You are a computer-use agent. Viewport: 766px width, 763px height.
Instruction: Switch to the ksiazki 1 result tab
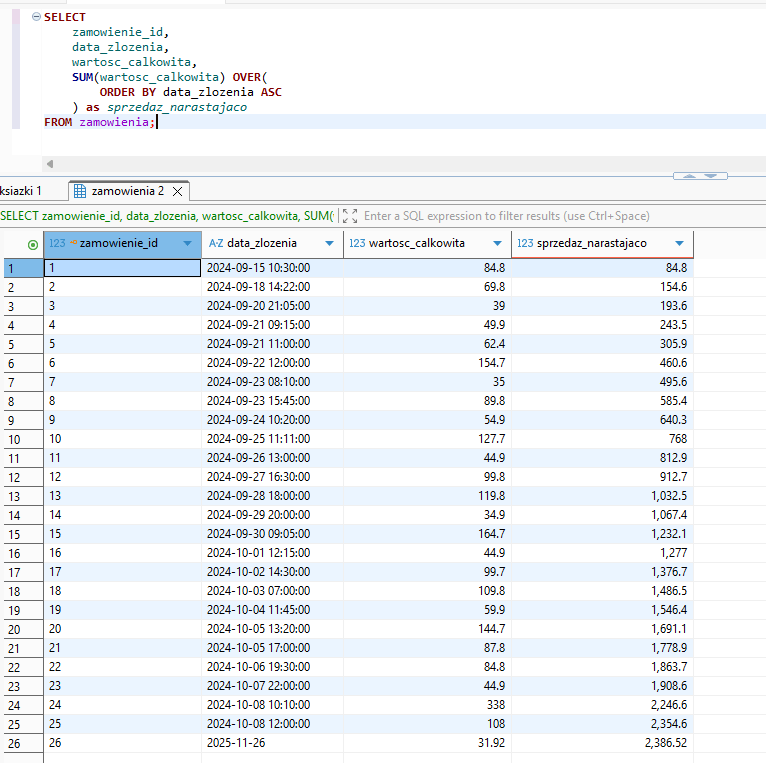(x=22, y=190)
